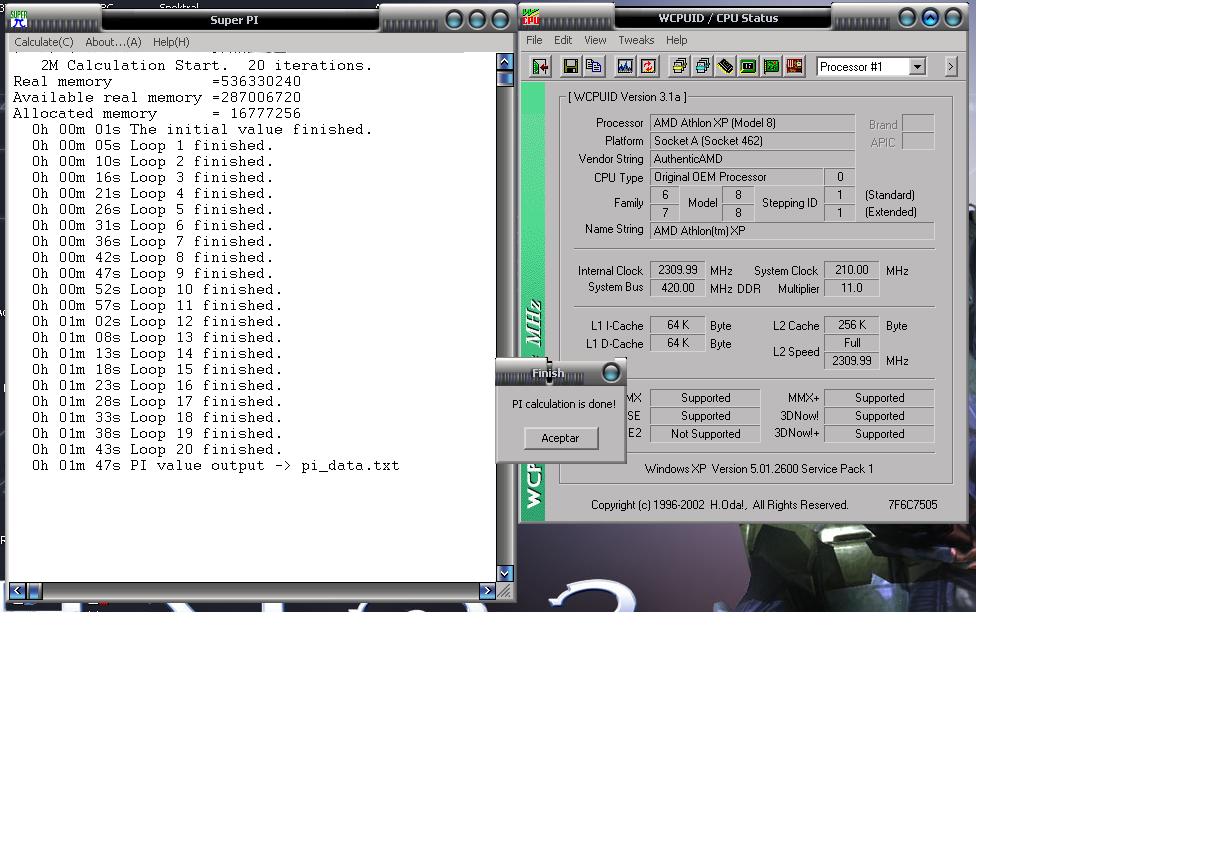This screenshot has width=1217, height=864.
Task: Close the Finish dialog with round button
Action: coord(611,373)
